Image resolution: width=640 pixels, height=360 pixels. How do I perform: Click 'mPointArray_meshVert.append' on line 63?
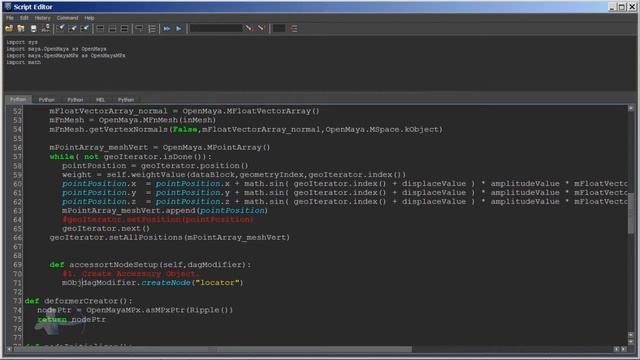pos(129,211)
